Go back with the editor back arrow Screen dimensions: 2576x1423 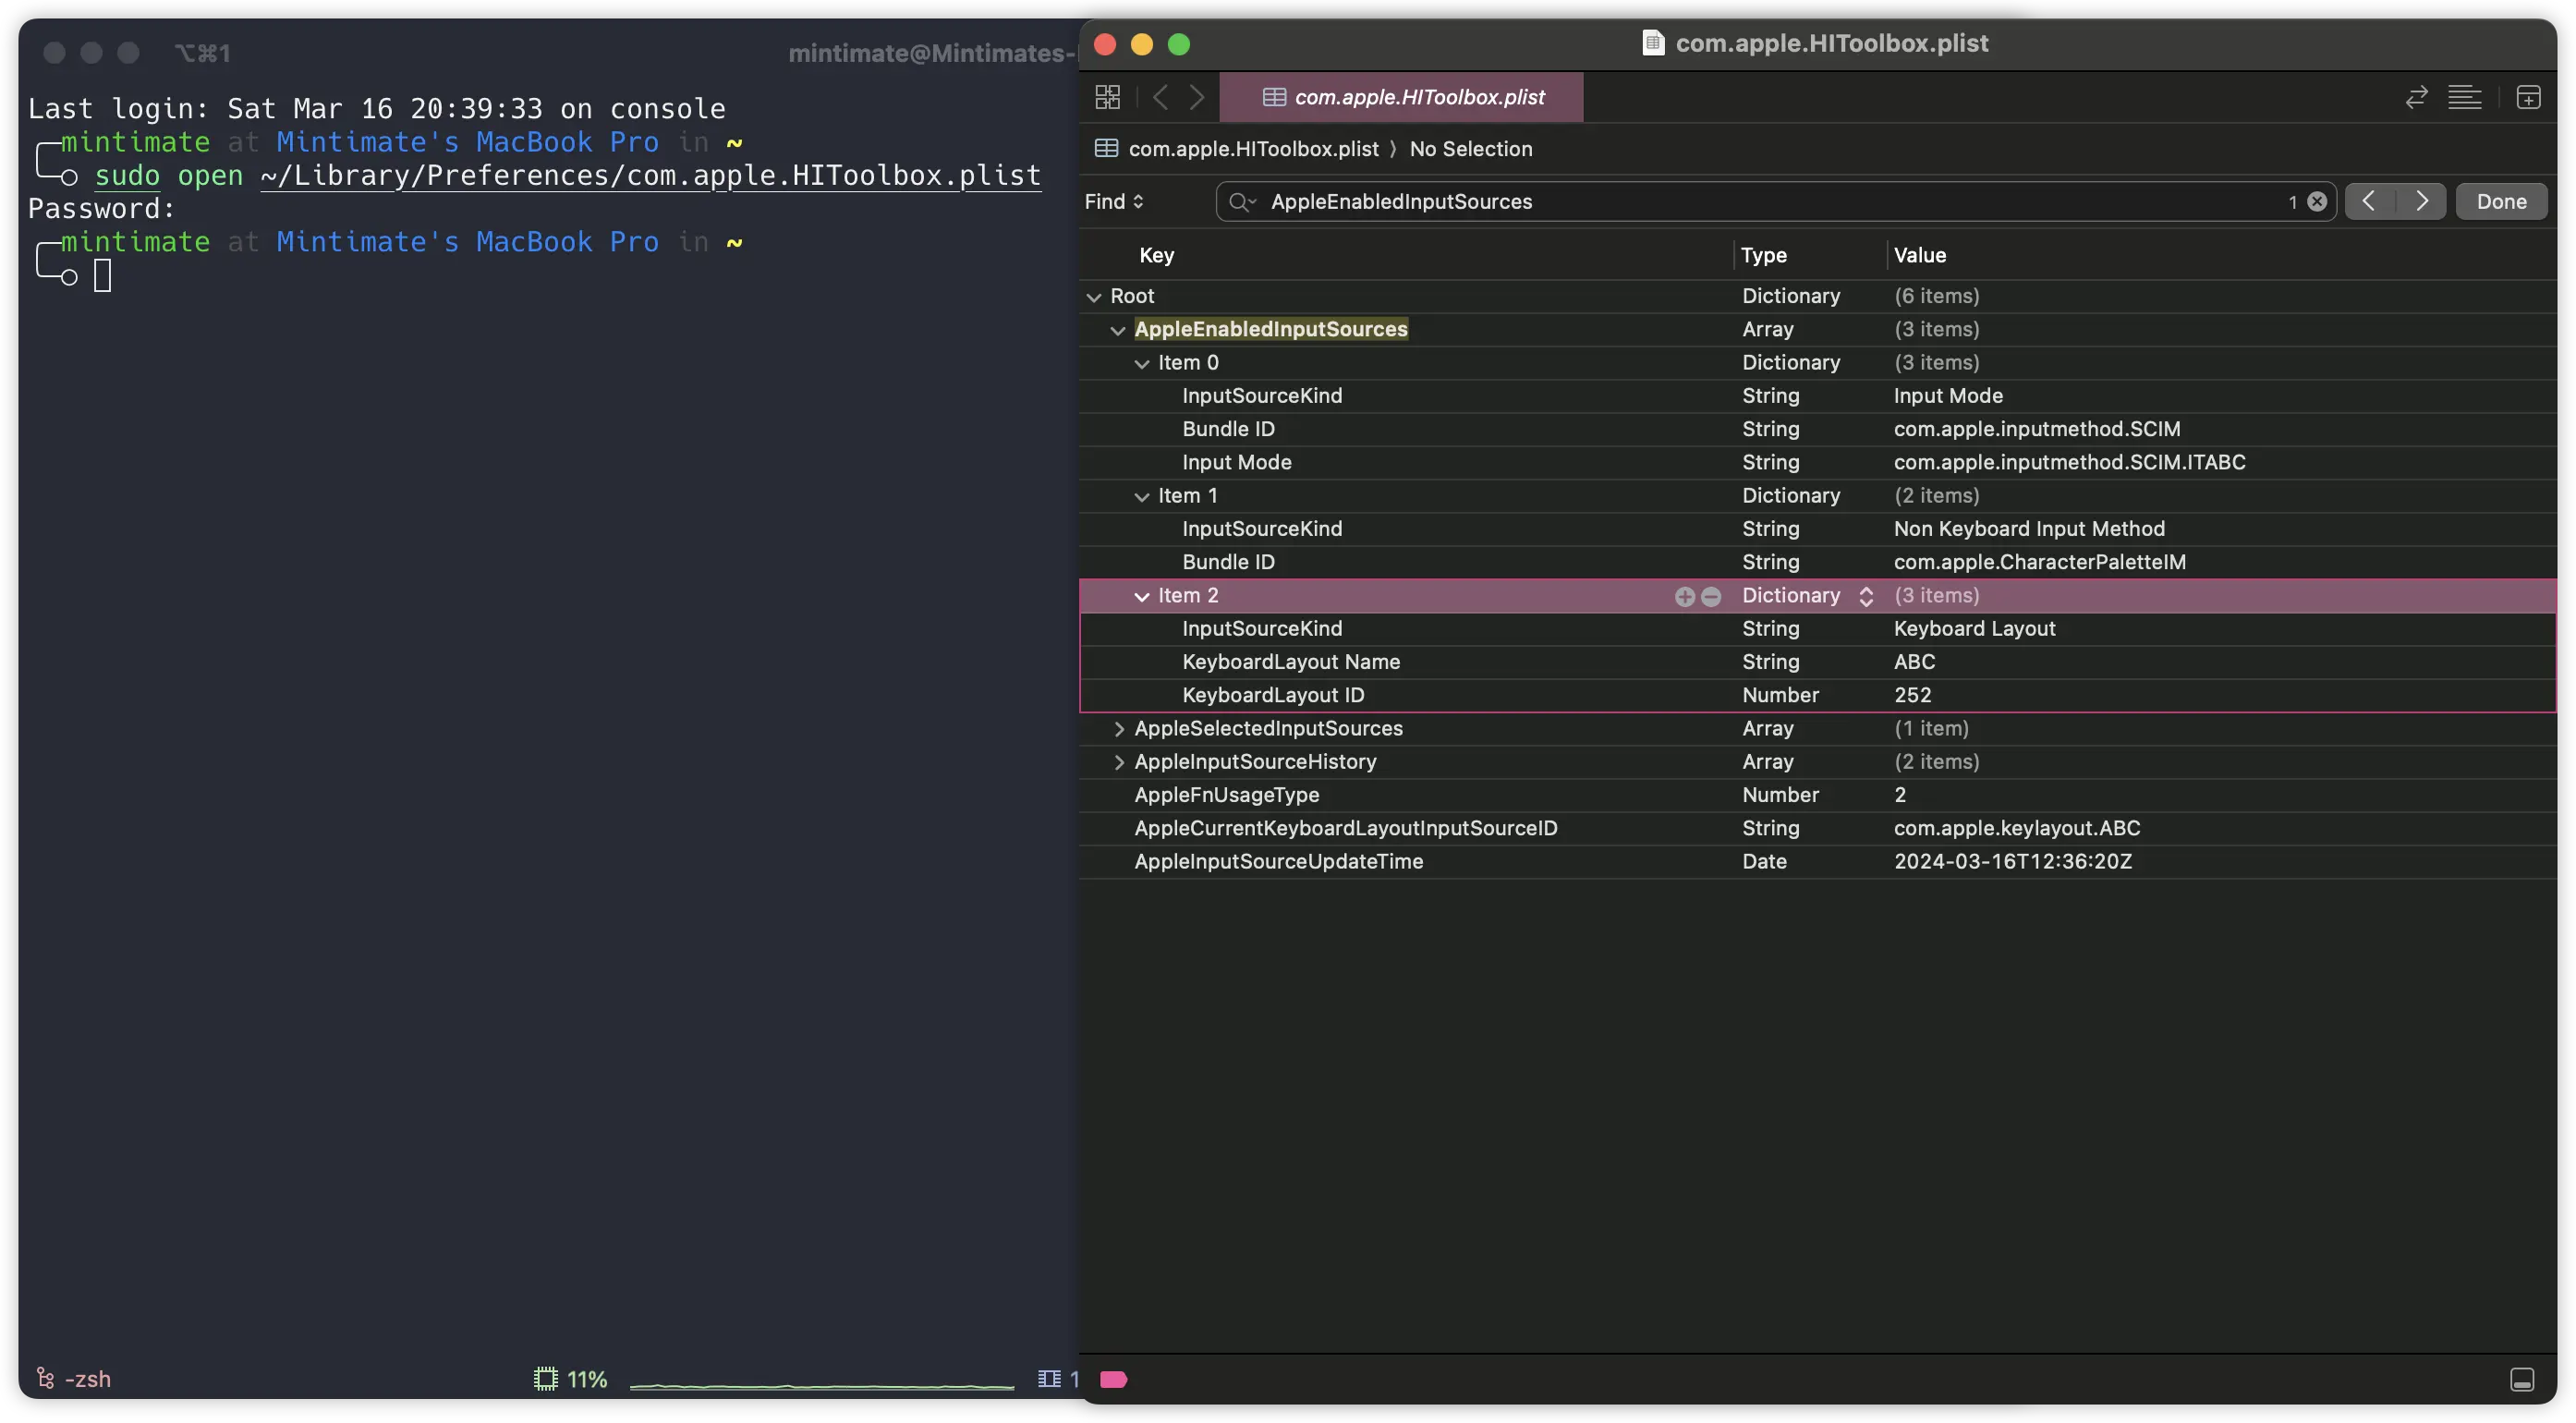pos(1160,97)
